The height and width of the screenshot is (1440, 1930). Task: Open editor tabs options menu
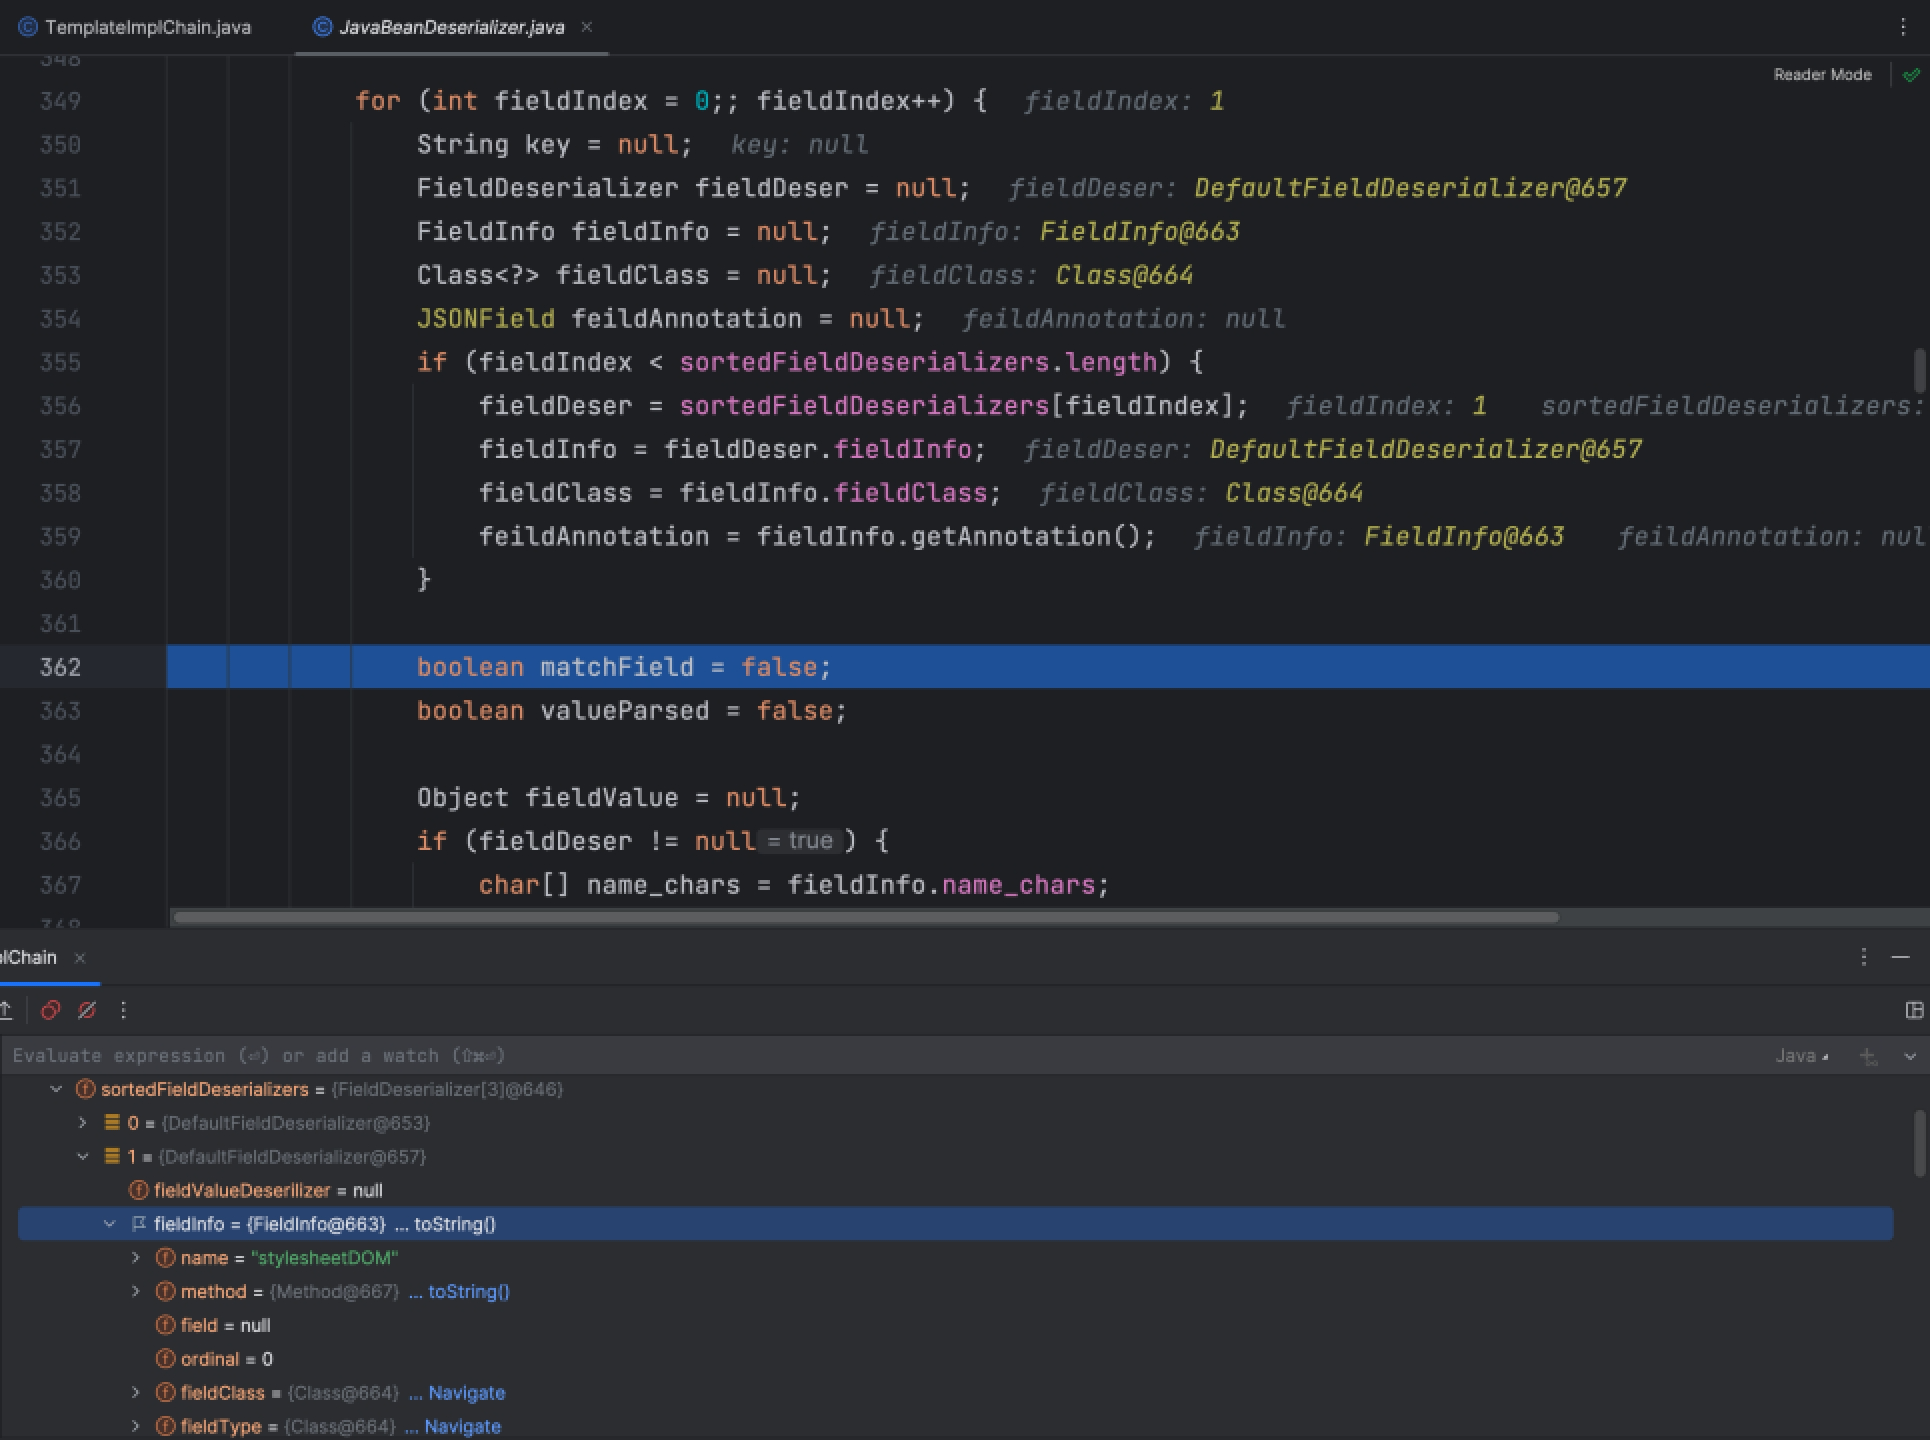1903,27
